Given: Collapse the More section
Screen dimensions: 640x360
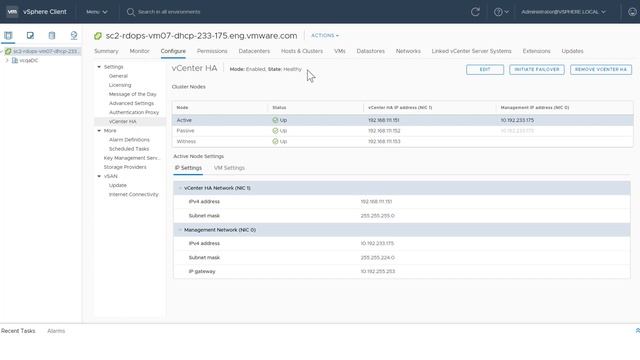Looking at the screenshot, I should click(x=99, y=131).
